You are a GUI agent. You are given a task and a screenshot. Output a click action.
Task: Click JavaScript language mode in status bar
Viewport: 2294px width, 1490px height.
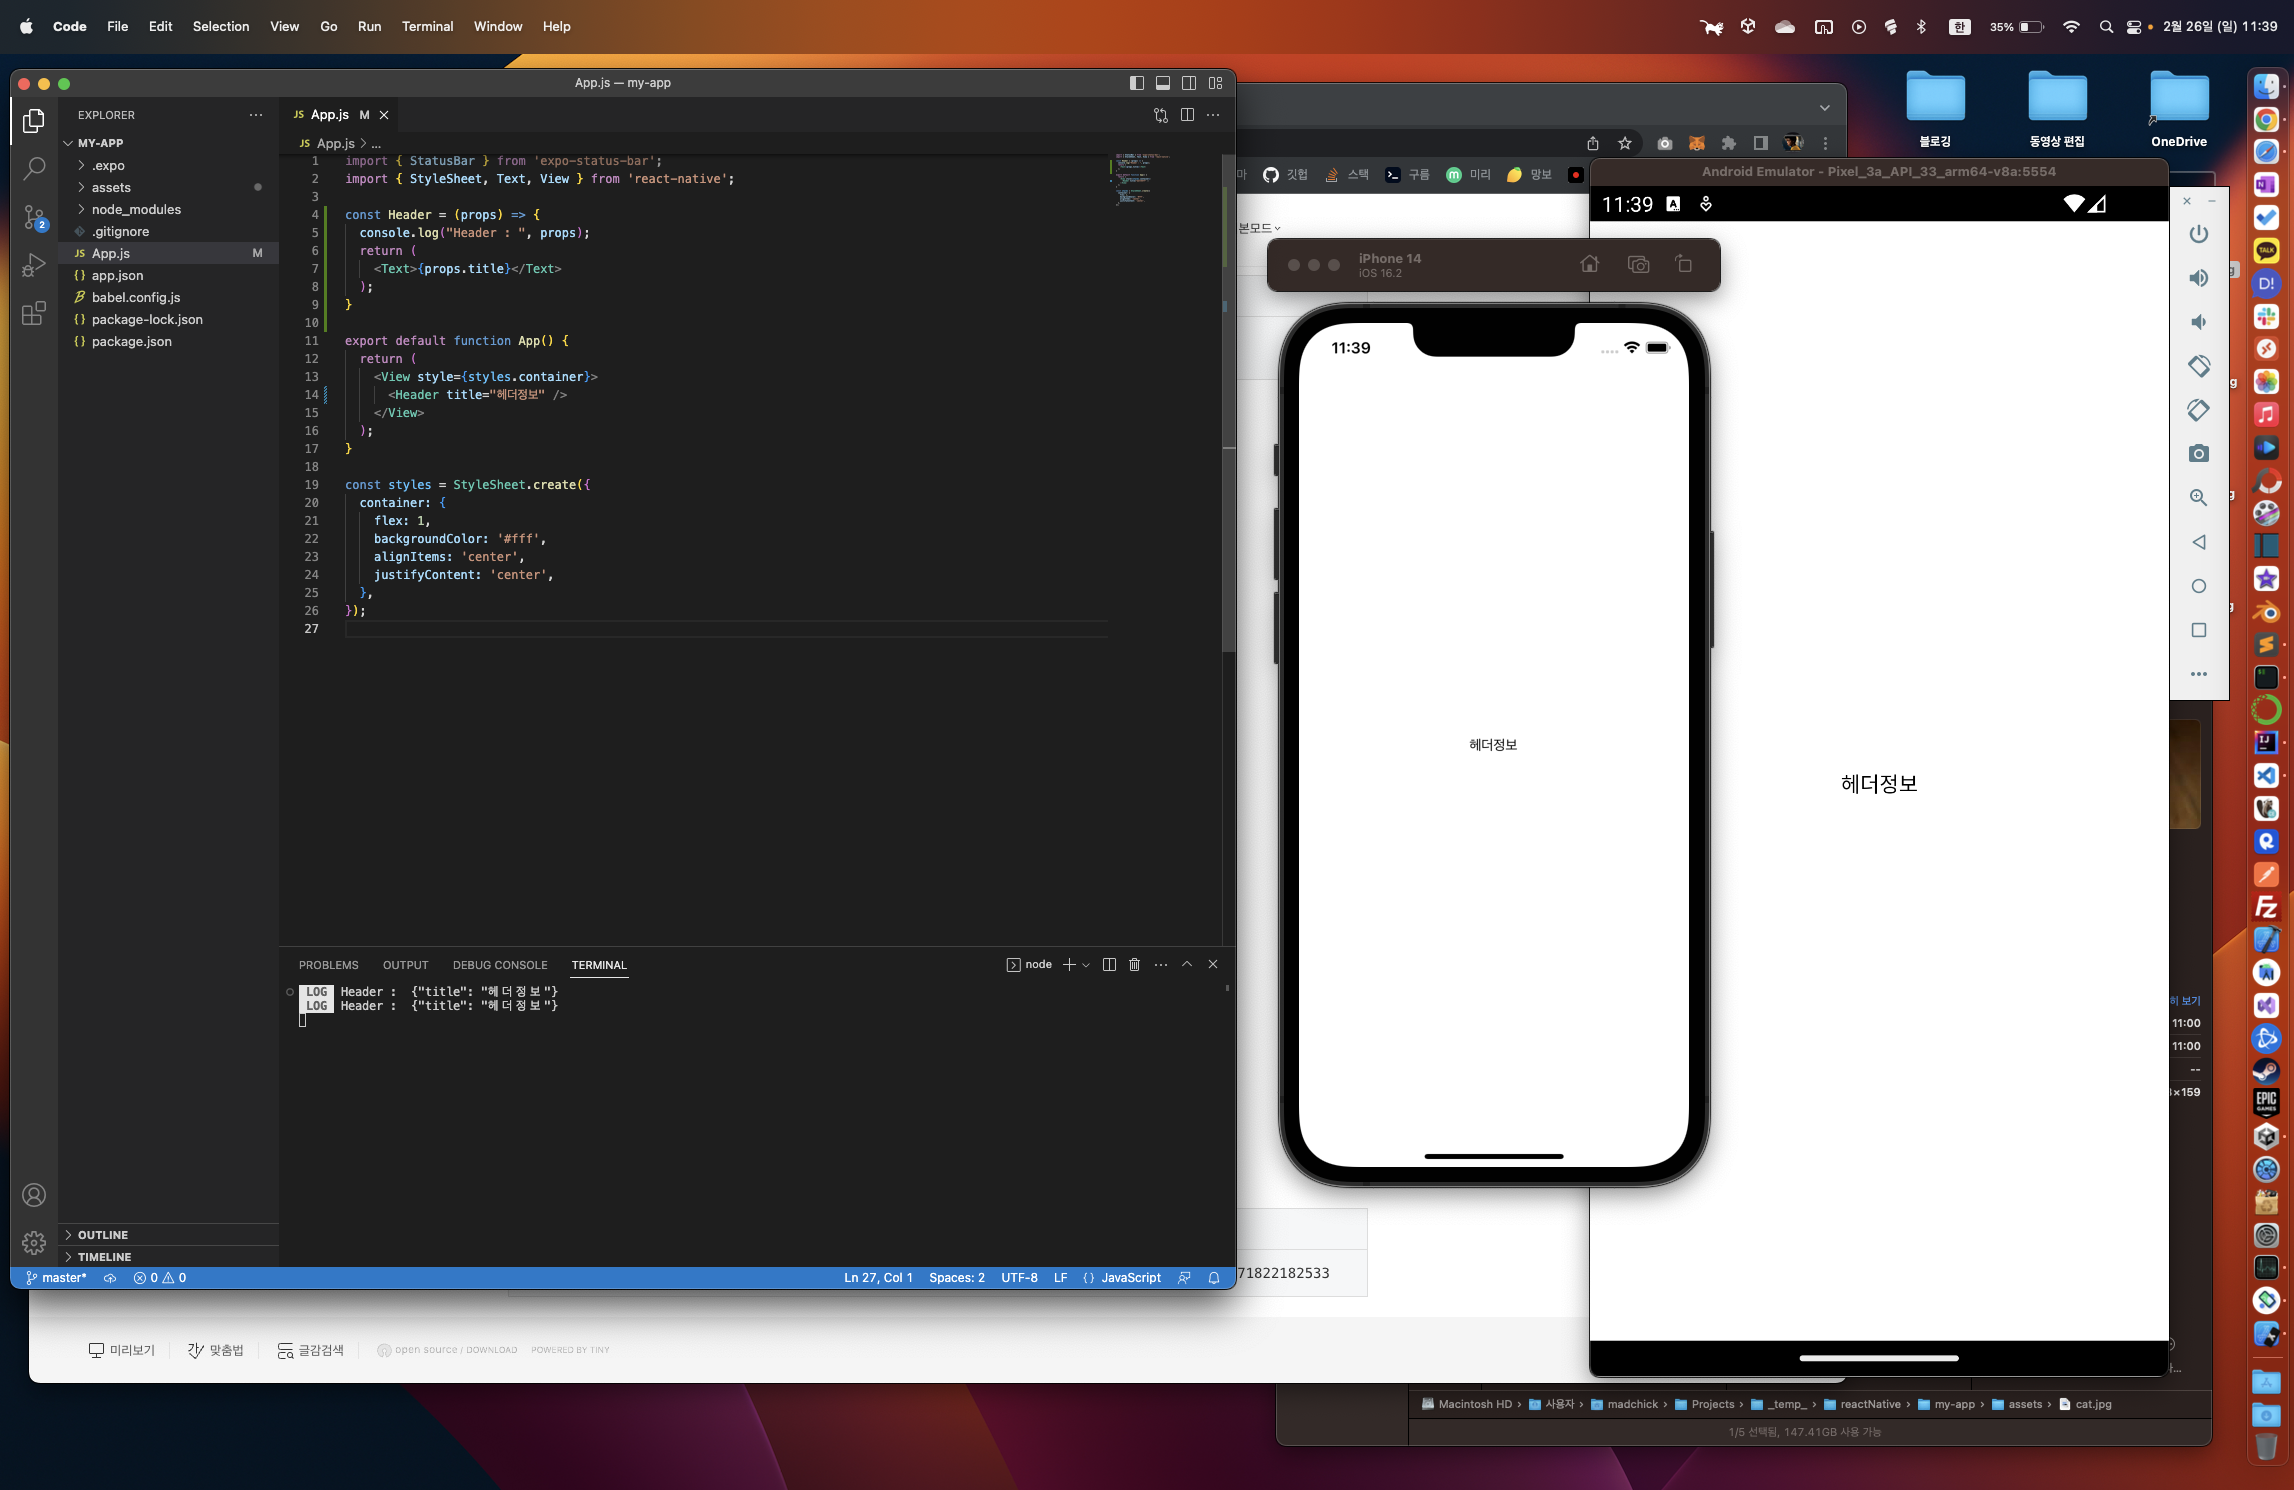[x=1130, y=1278]
